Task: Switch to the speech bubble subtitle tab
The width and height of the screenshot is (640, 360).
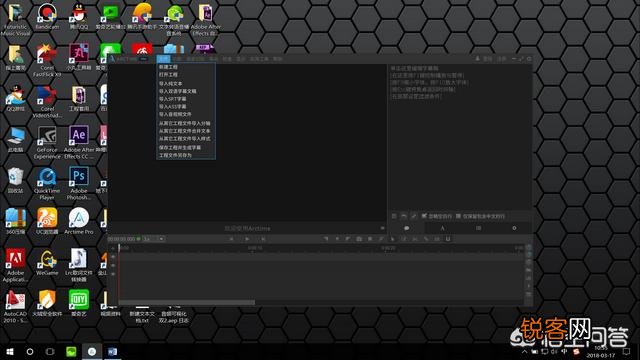Action: pyautogui.click(x=407, y=228)
